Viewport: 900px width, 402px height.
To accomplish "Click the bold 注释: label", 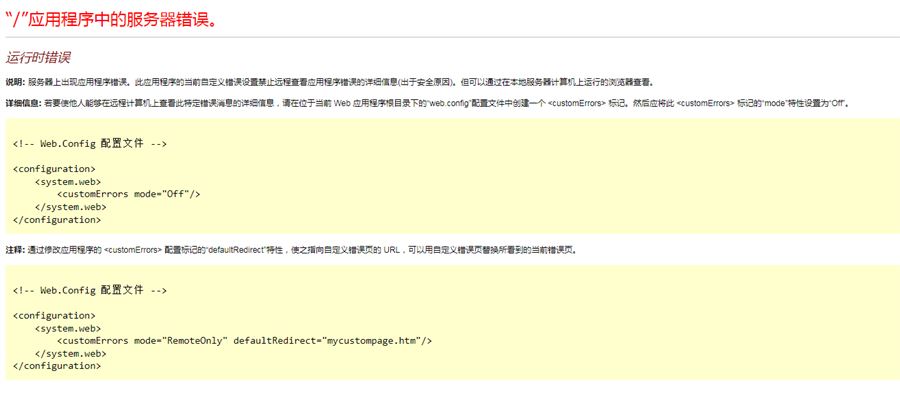I will [x=15, y=249].
